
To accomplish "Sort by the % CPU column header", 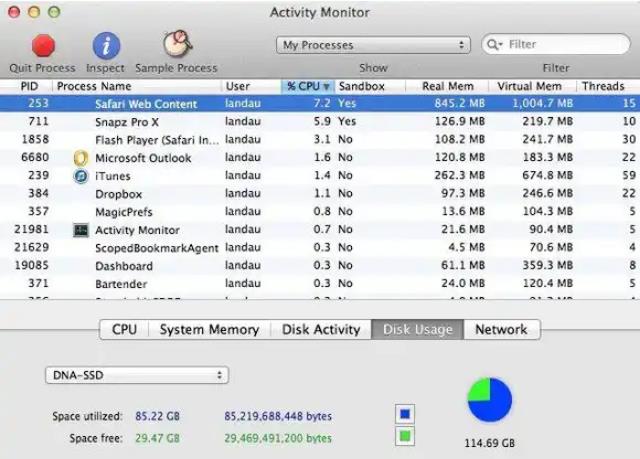I will tap(308, 86).
